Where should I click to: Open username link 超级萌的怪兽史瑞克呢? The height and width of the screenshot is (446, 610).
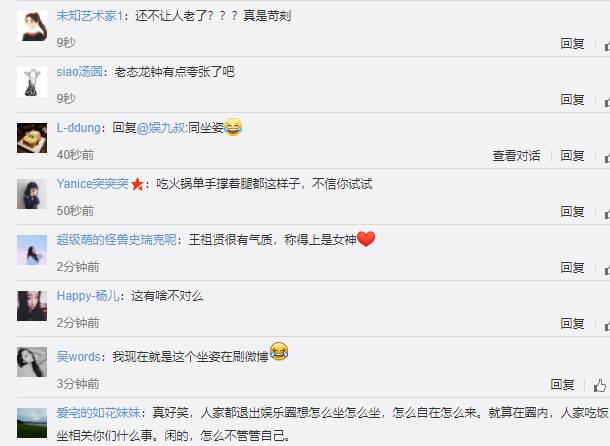(x=116, y=240)
